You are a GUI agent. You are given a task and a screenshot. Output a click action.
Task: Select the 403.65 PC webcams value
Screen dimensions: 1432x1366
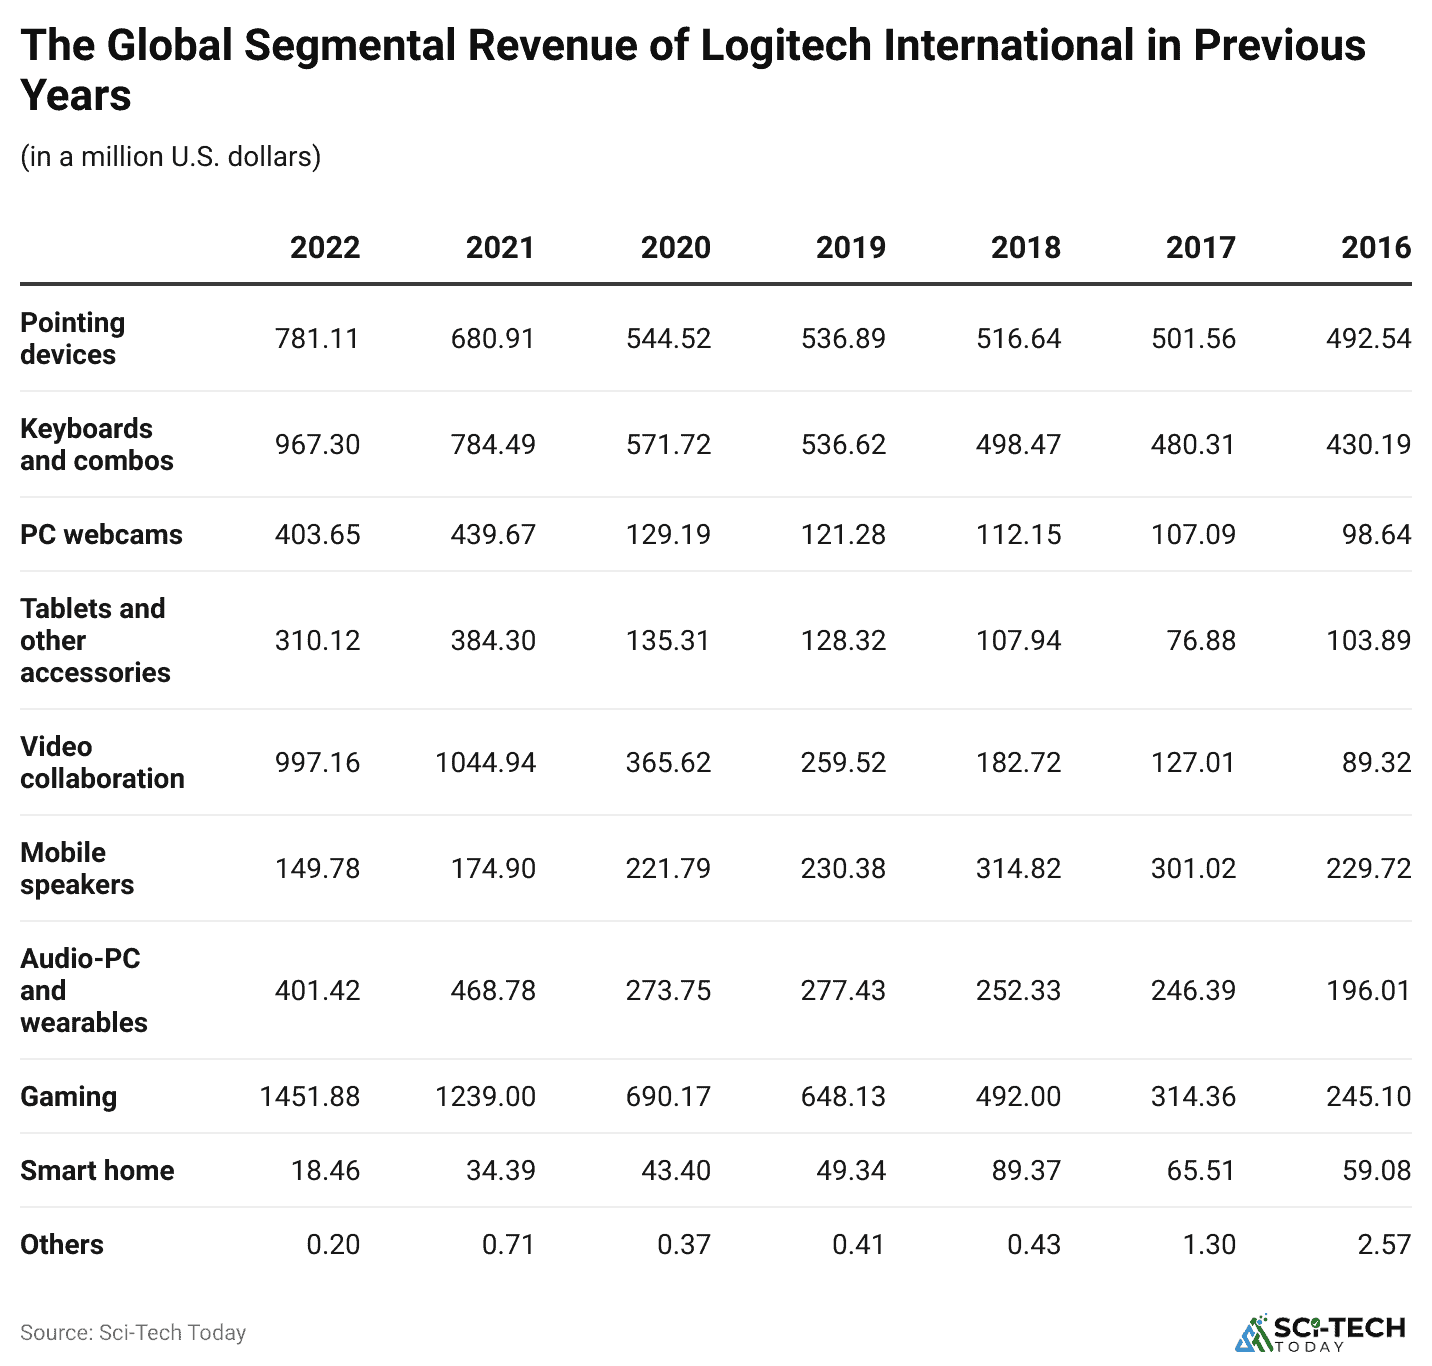318,535
